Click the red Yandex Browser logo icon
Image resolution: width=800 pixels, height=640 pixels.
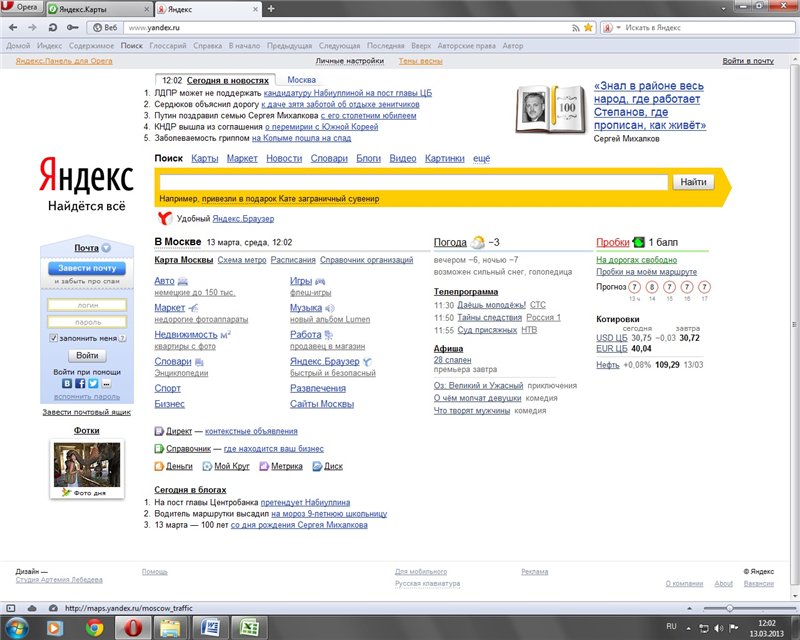click(164, 218)
